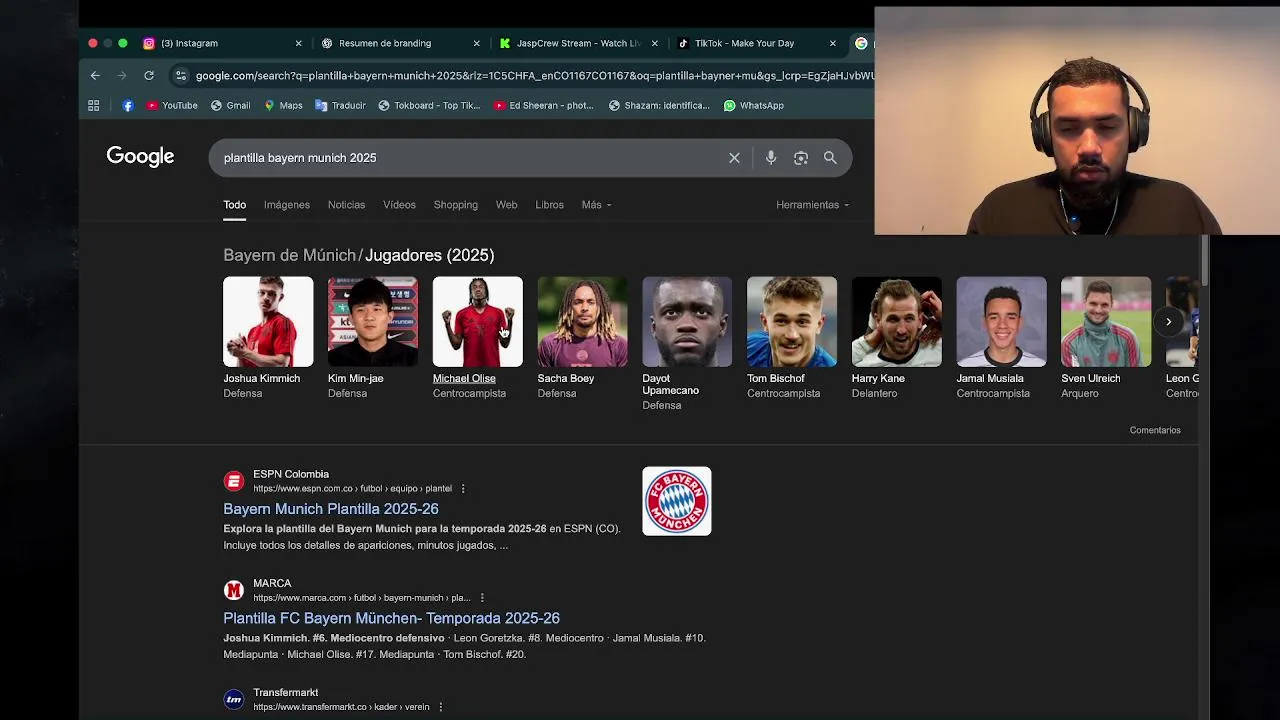Click the browser back arrow
The height and width of the screenshot is (720, 1280).
coord(95,75)
